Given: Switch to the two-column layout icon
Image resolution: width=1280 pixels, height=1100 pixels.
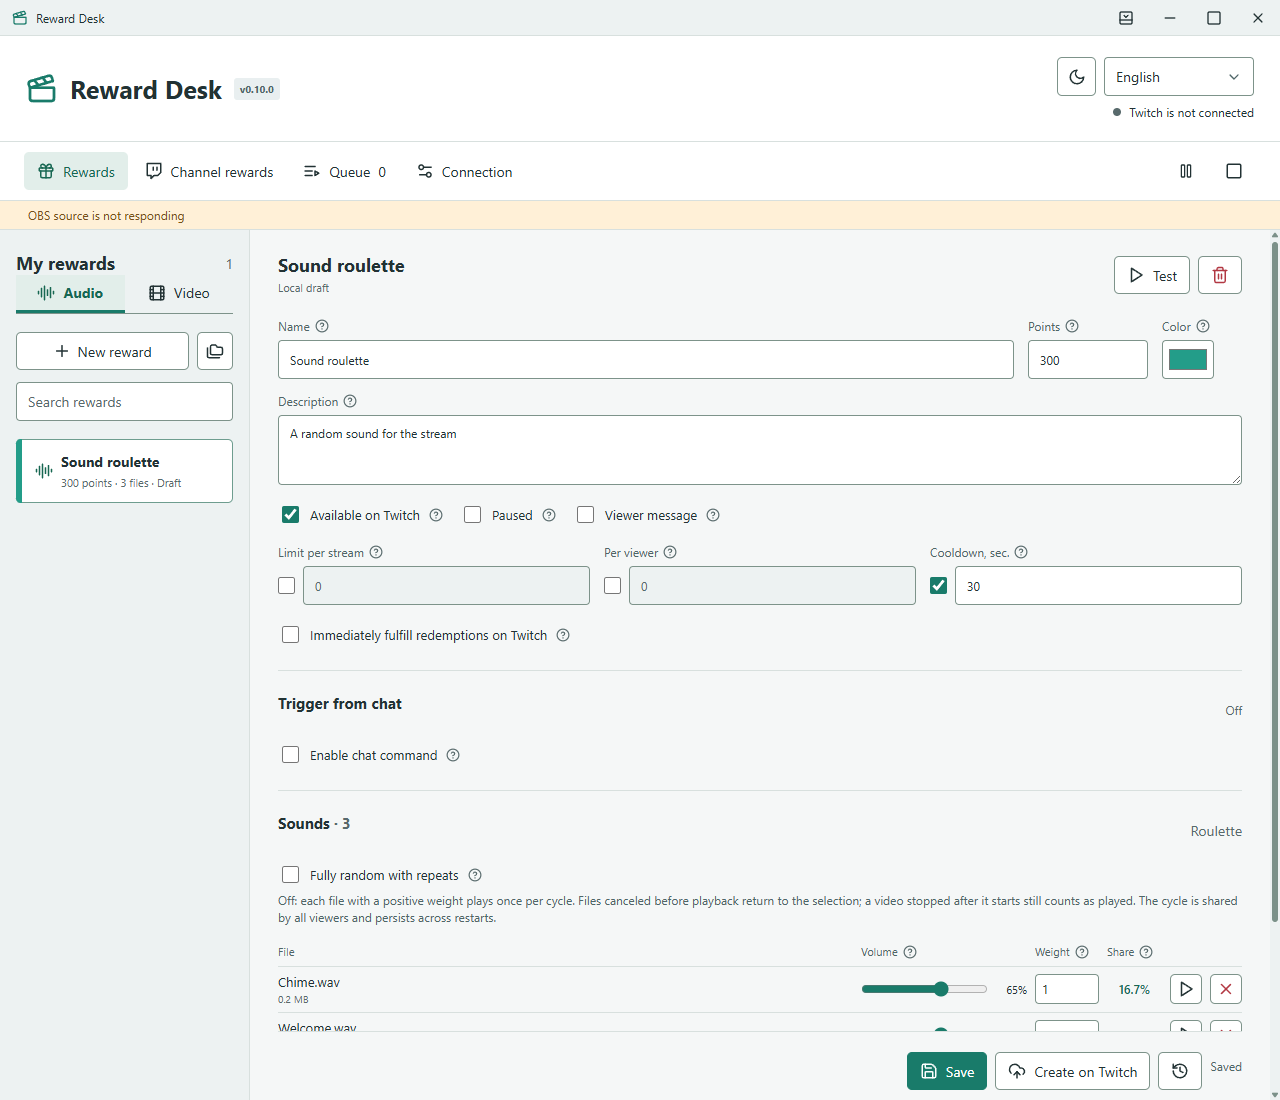Looking at the screenshot, I should pyautogui.click(x=1186, y=171).
